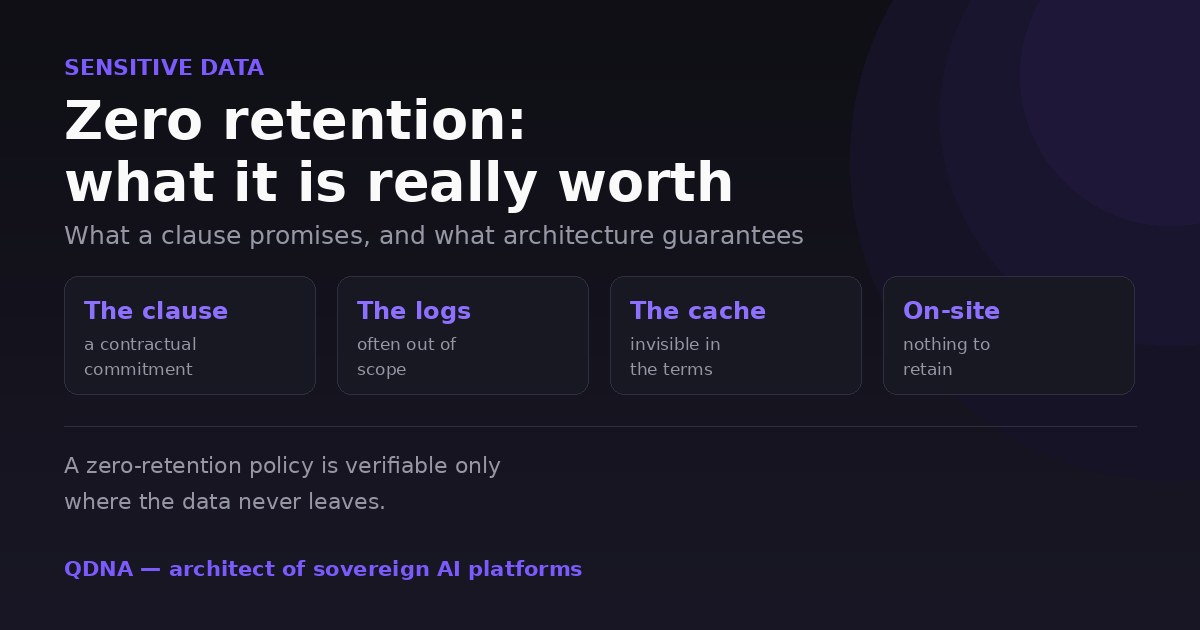Click 'nothing to retain' description

[x=946, y=357]
